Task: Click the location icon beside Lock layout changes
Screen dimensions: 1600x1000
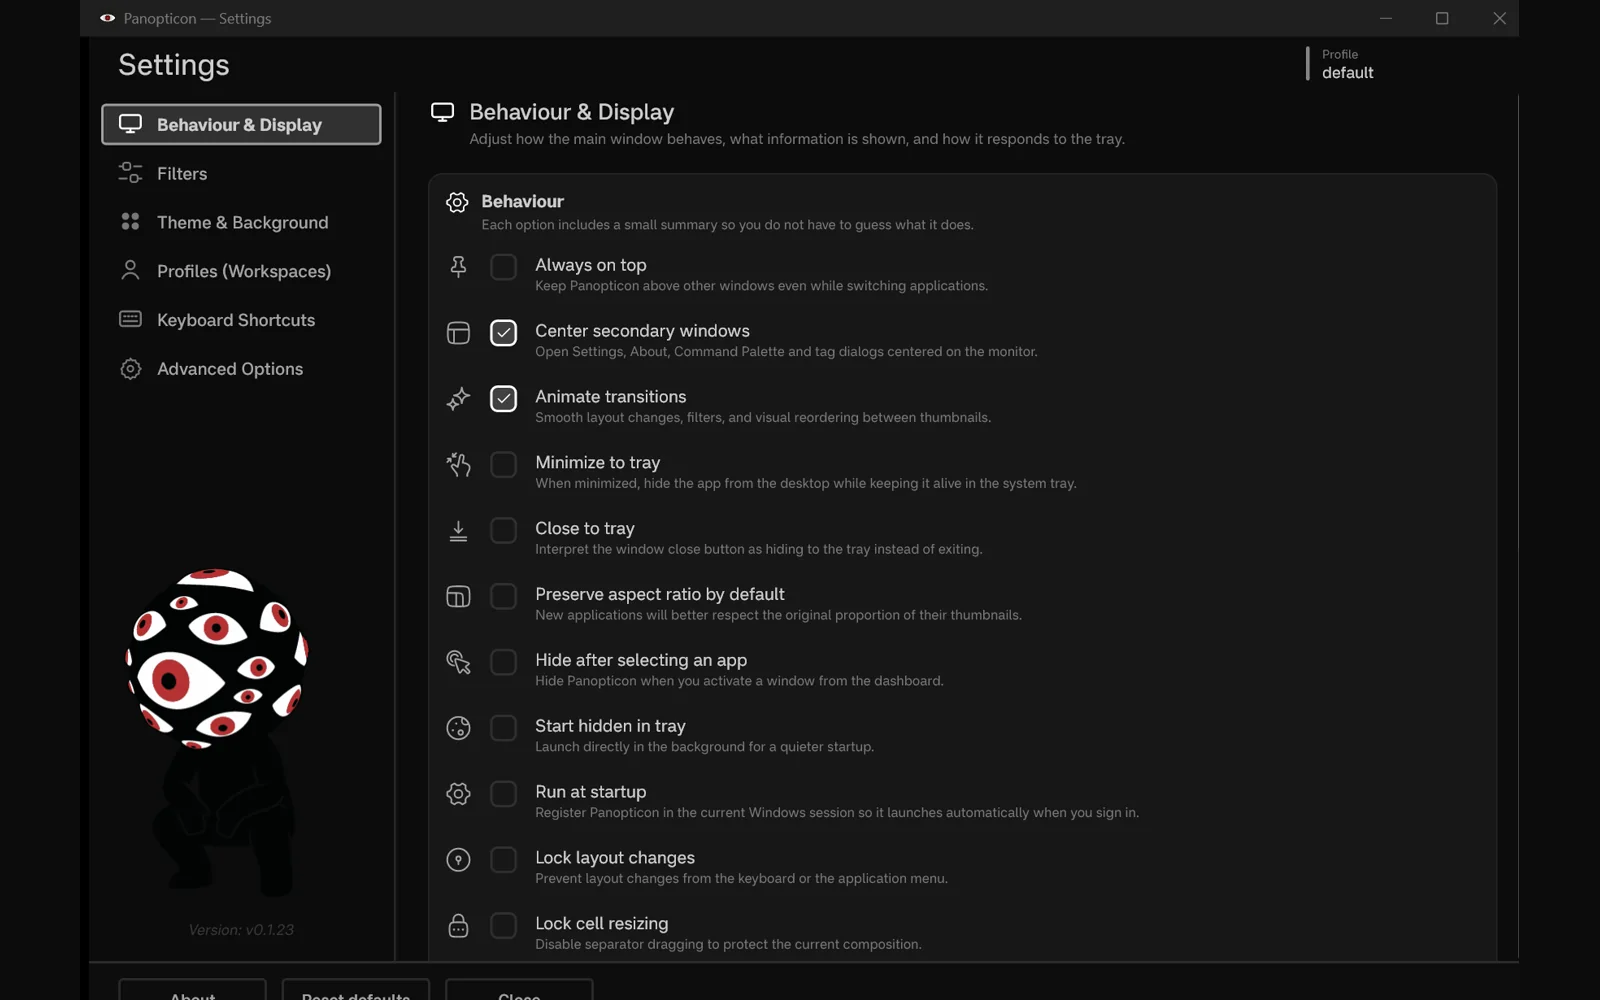Action: [458, 860]
